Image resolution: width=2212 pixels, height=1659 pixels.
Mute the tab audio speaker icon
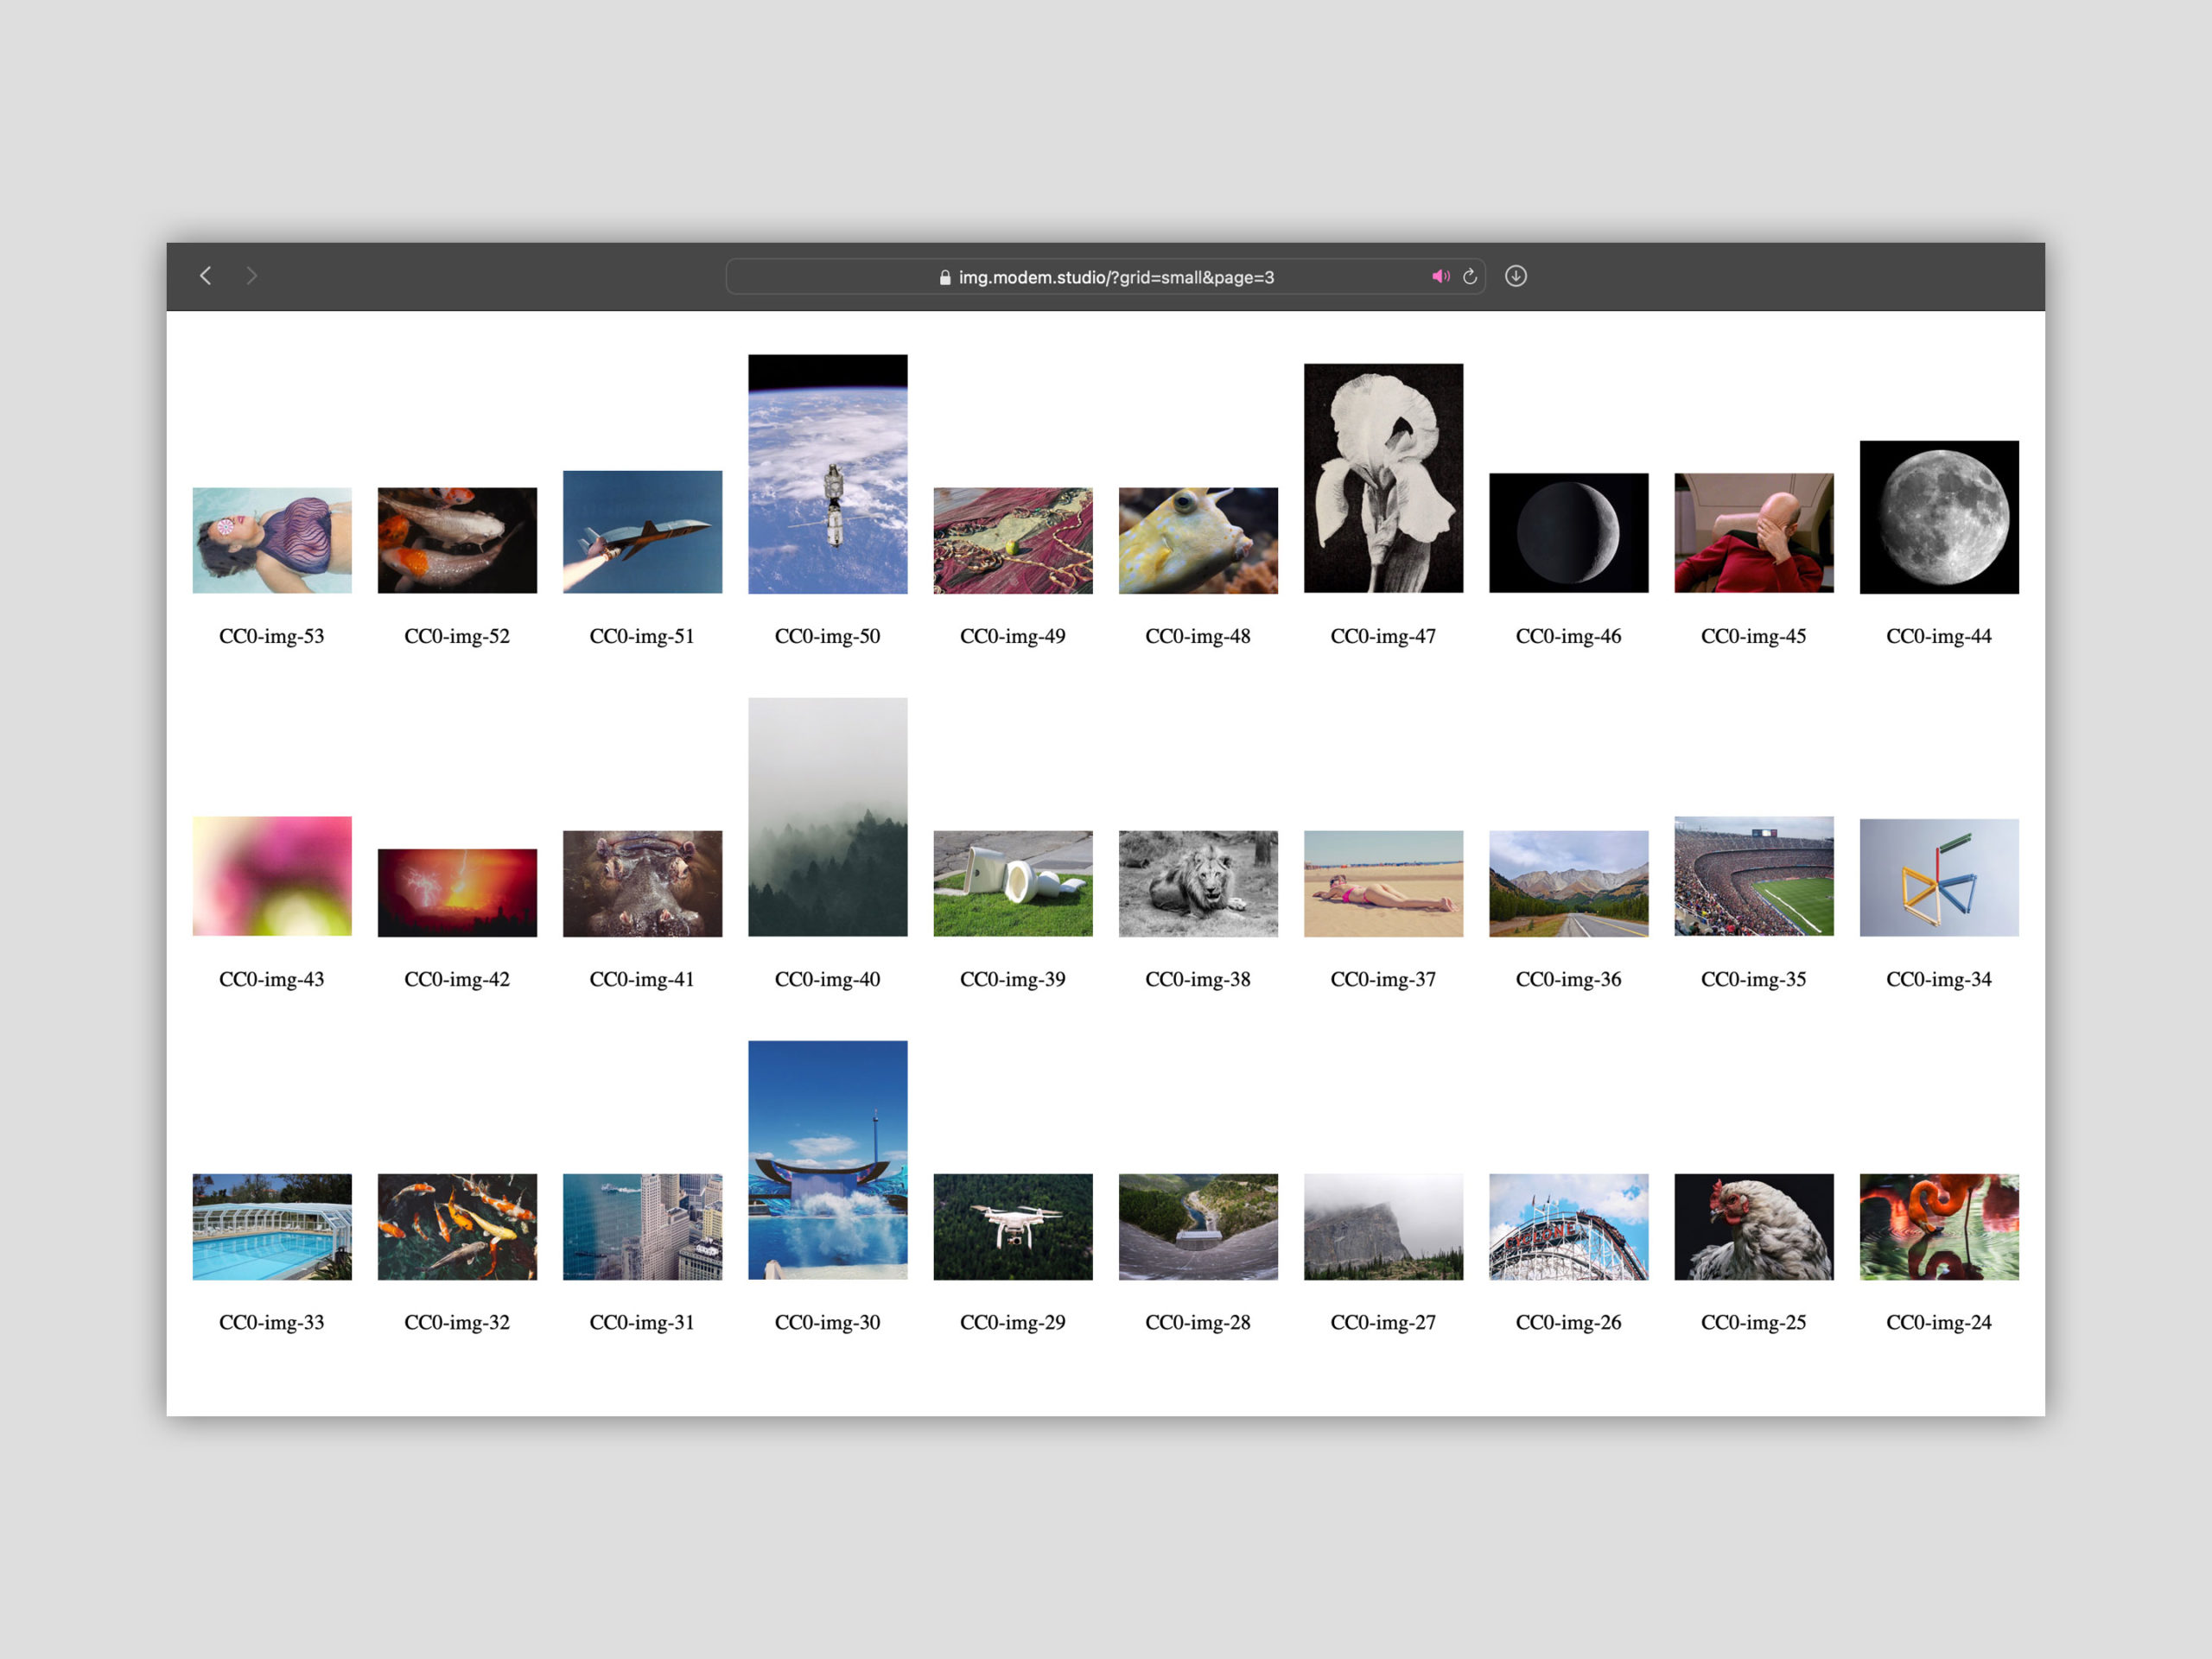click(x=1440, y=277)
